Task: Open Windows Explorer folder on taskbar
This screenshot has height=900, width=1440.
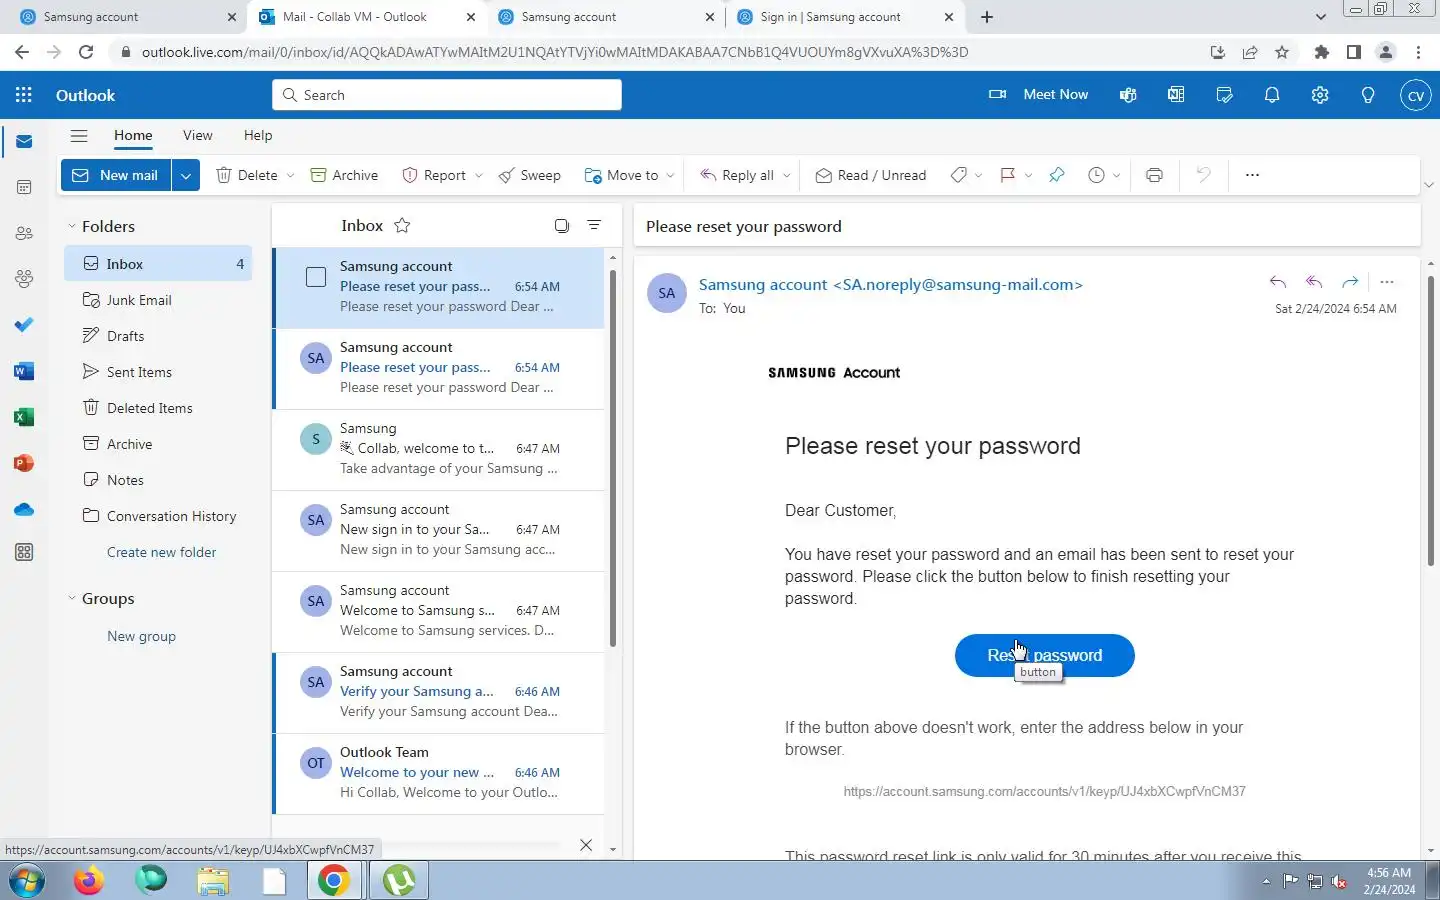Action: 213,881
